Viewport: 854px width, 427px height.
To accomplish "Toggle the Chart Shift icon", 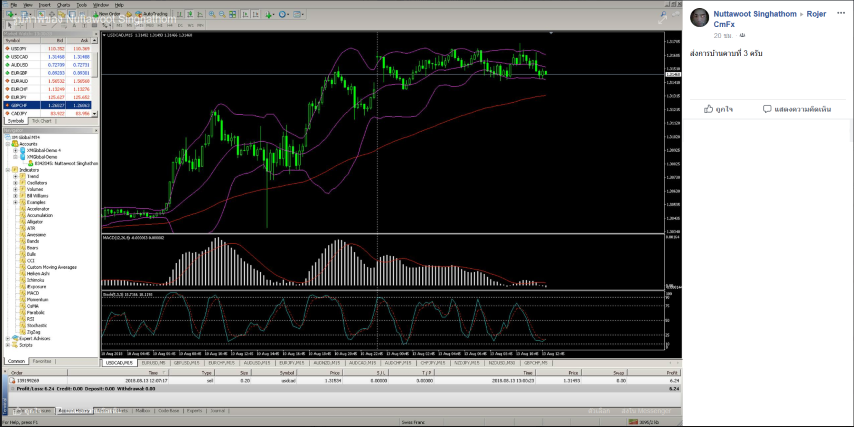I will [255, 14].
